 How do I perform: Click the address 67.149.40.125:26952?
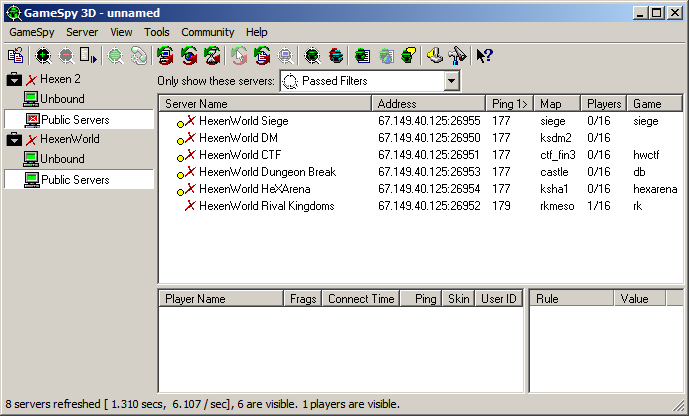[x=429, y=206]
